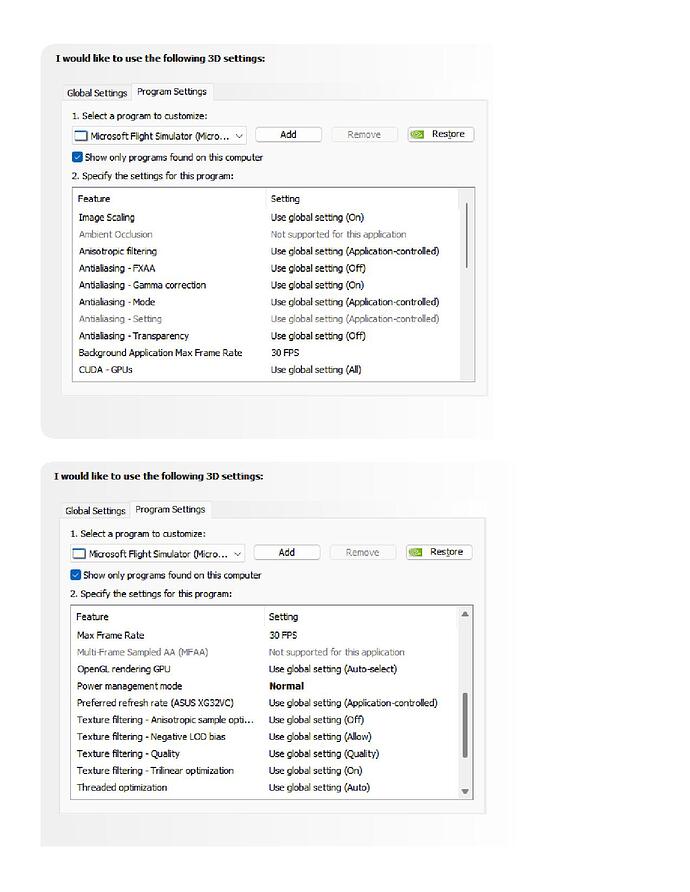Viewport: 690px width, 892px height.
Task: Click 'Use global setting (Quality)' value
Action: [324, 754]
